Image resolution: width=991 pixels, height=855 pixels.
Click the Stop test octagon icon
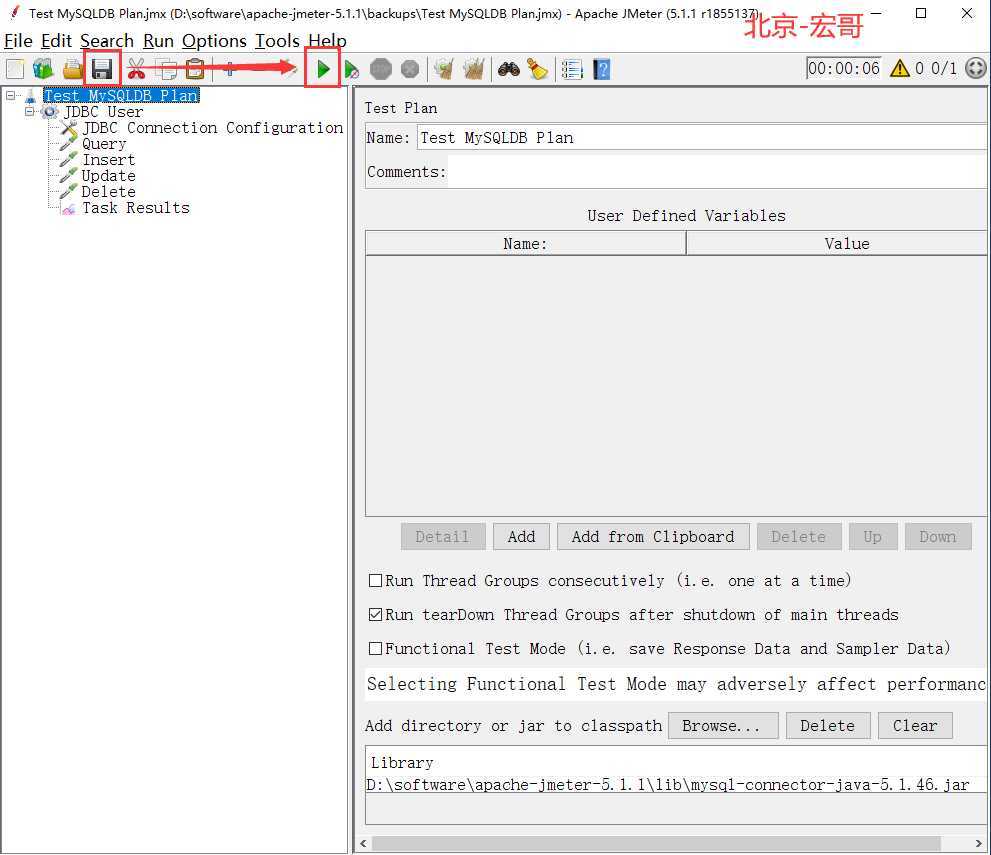point(380,69)
